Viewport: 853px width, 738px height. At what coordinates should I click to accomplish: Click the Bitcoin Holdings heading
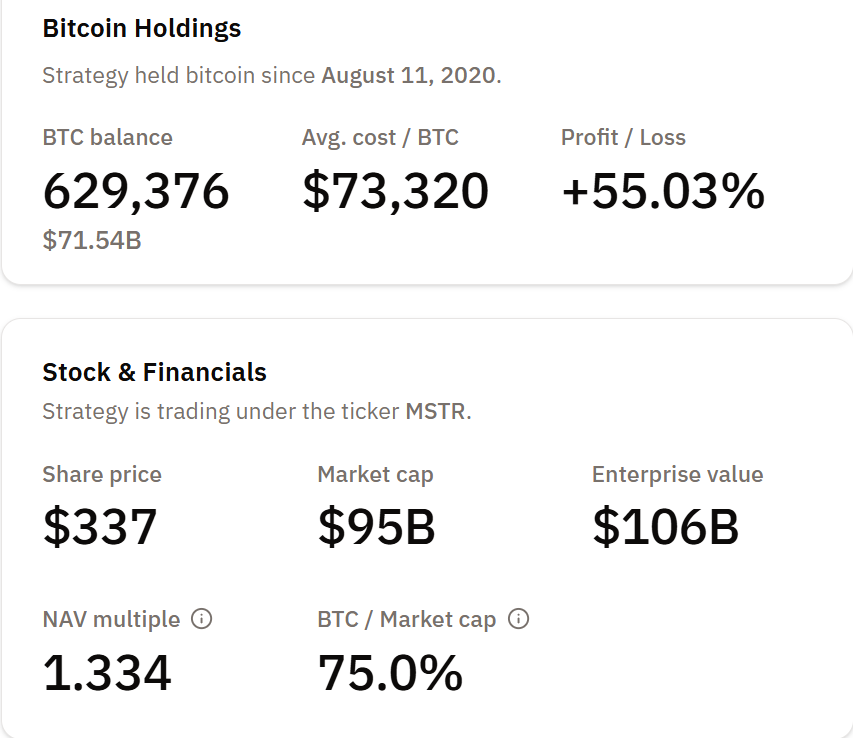coord(142,28)
